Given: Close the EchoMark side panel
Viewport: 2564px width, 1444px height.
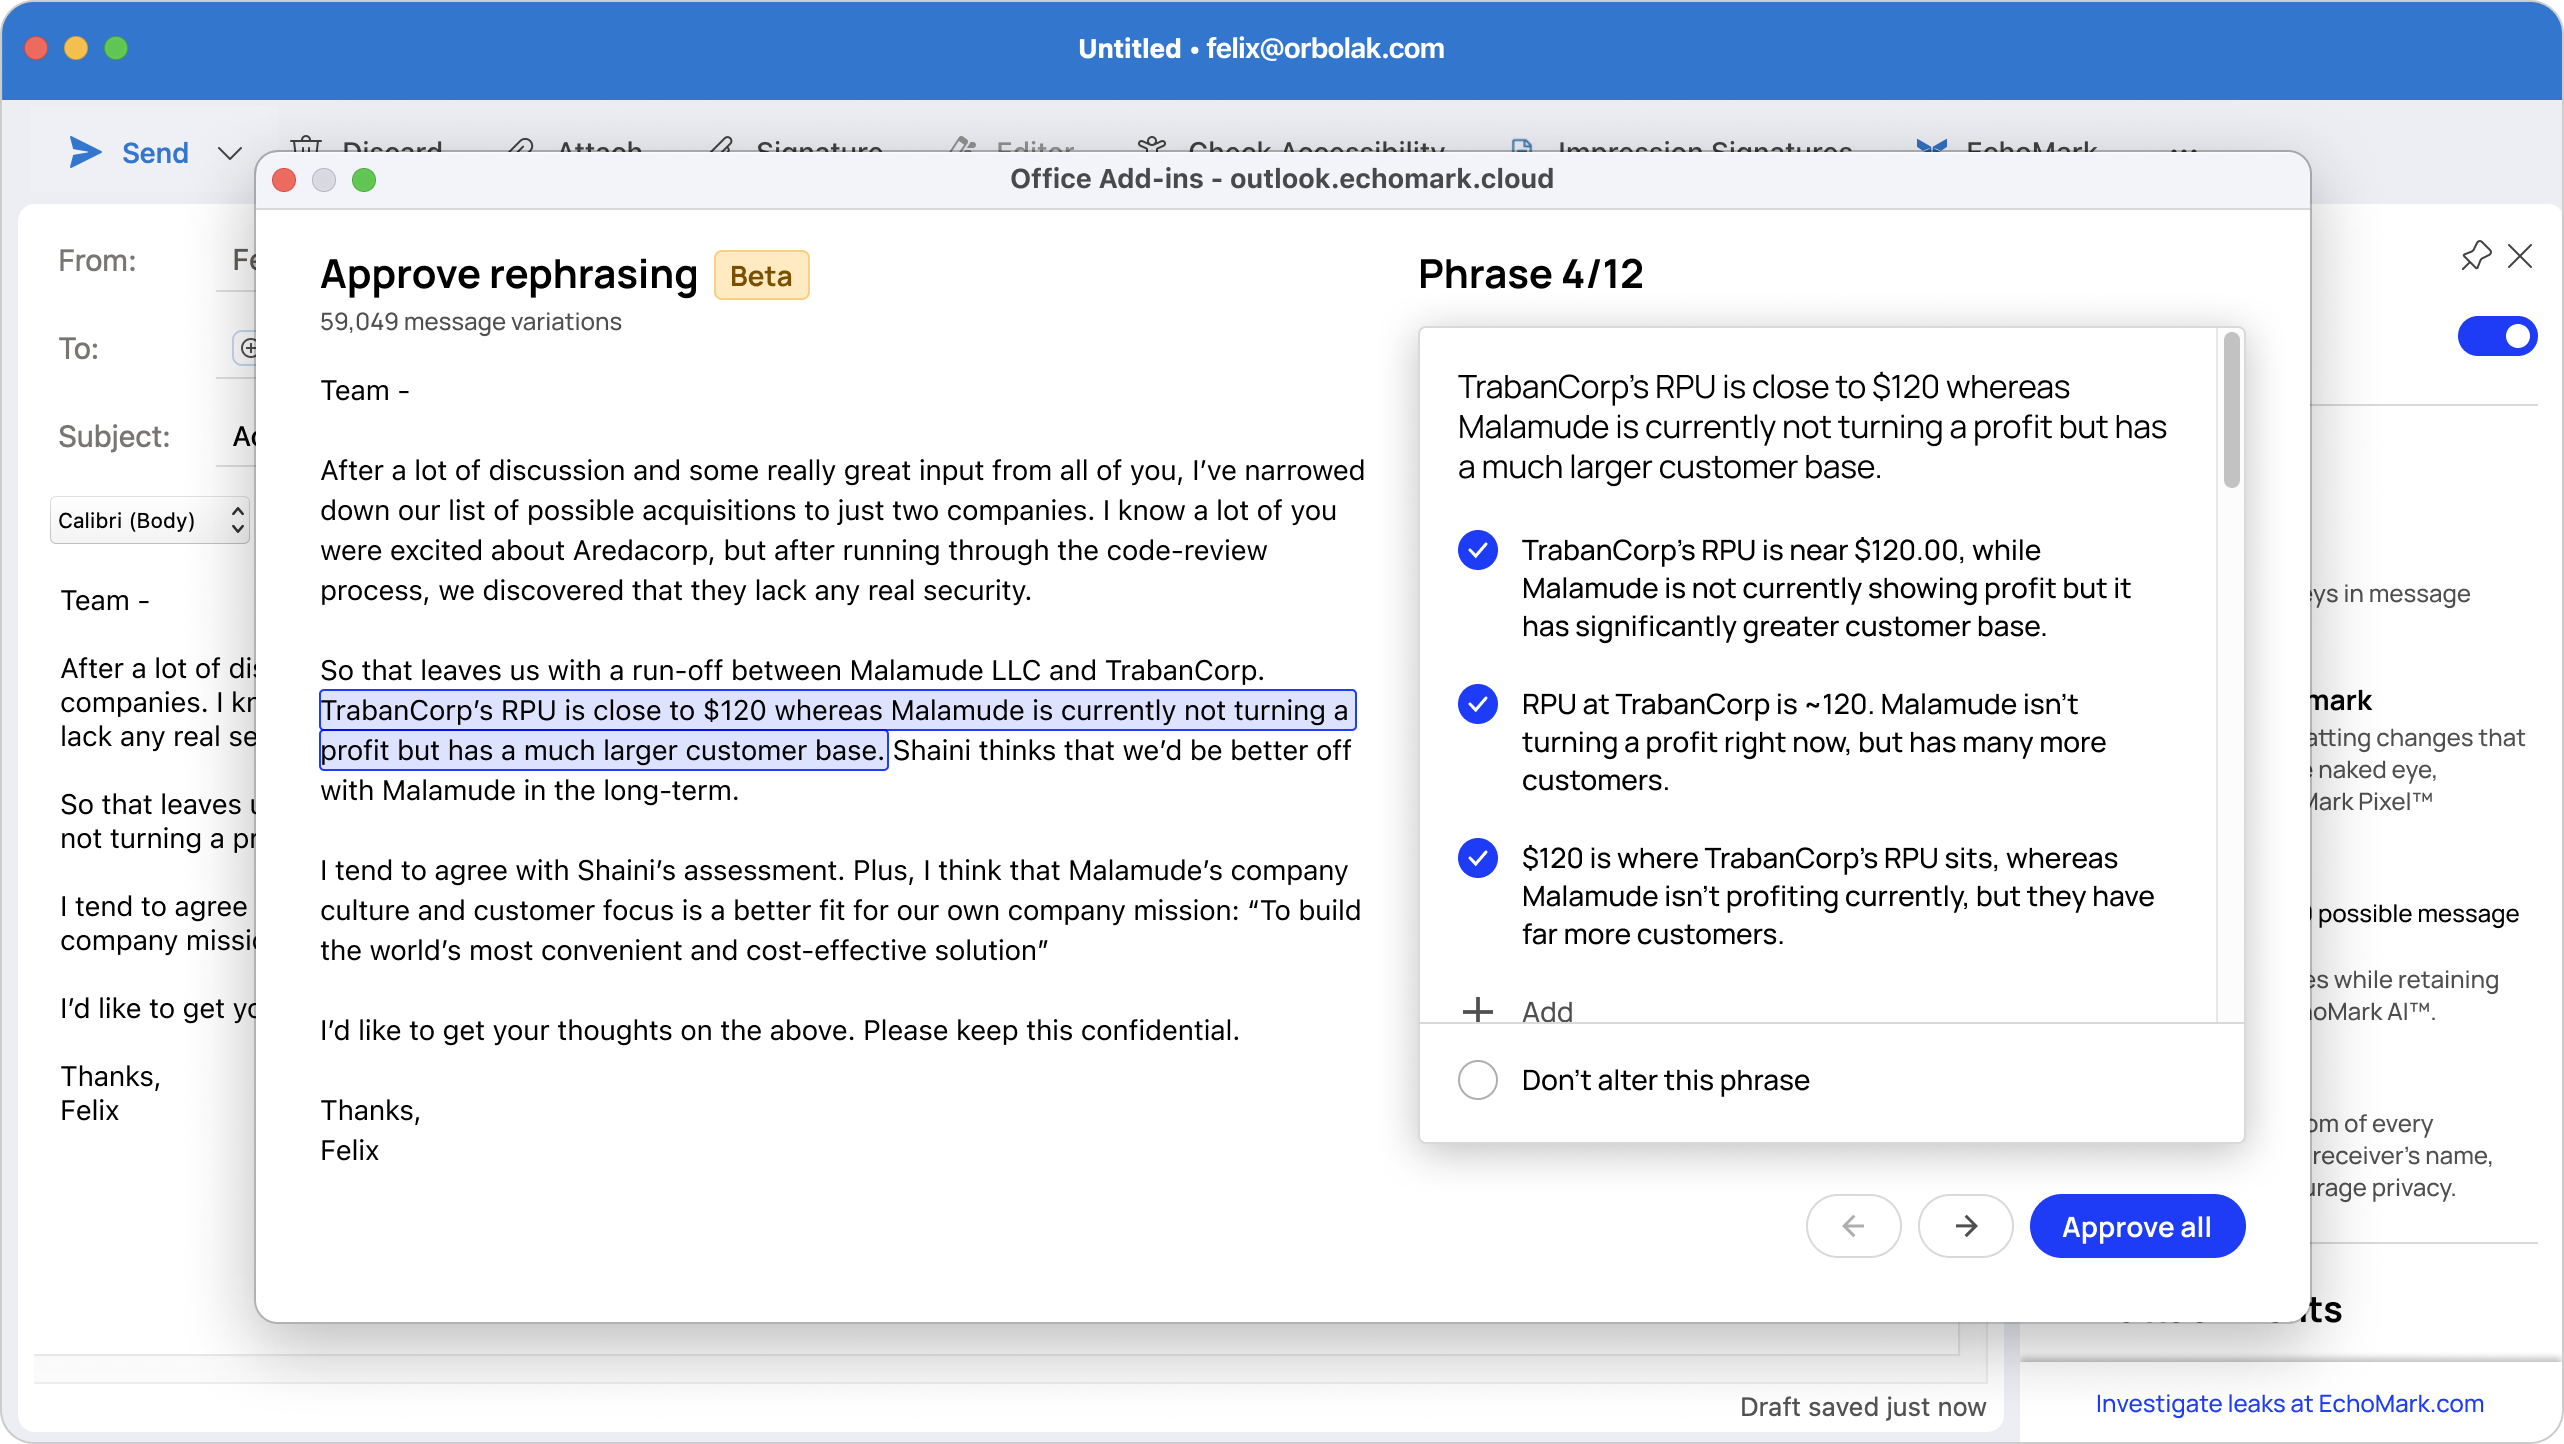Looking at the screenshot, I should (2520, 256).
